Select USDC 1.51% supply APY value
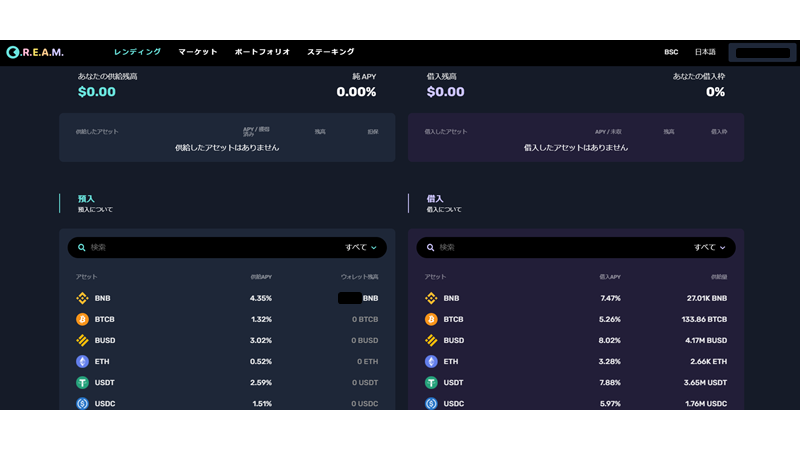Screen dimensions: 800x450 262,404
